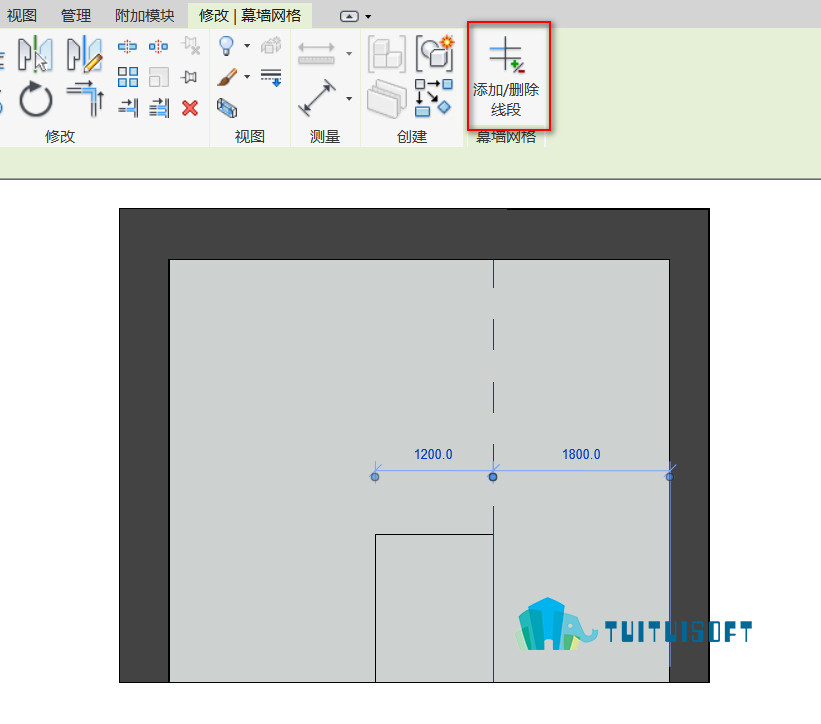The width and height of the screenshot is (821, 724).
Task: Select Trim/Extend Single Element tool
Action: 128,108
